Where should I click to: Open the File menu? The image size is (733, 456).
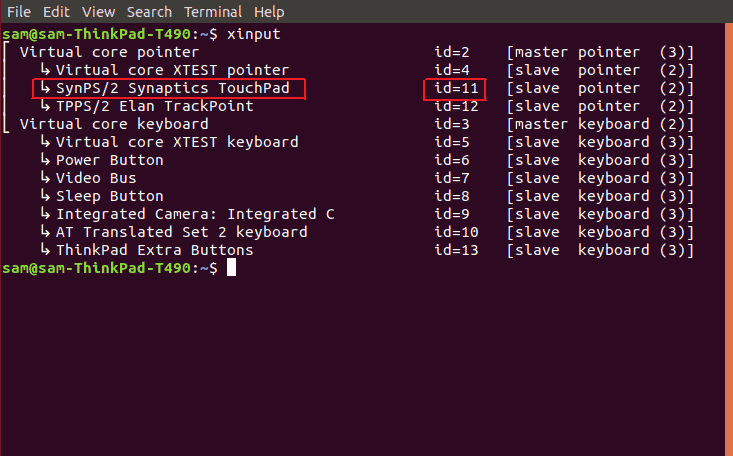click(x=19, y=12)
